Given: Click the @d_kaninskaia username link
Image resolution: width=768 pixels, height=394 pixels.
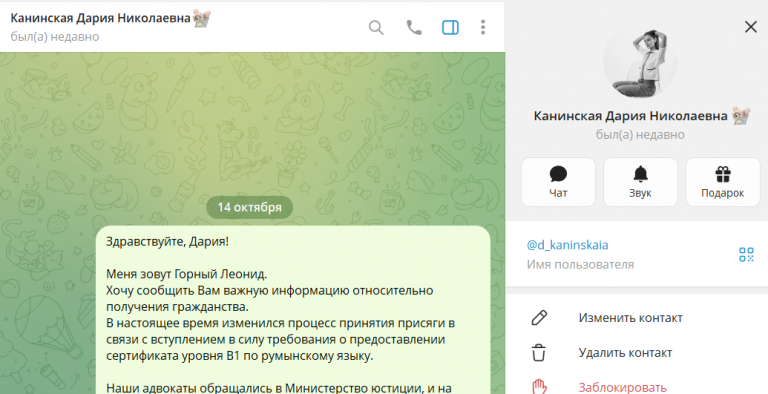Looking at the screenshot, I should point(567,245).
